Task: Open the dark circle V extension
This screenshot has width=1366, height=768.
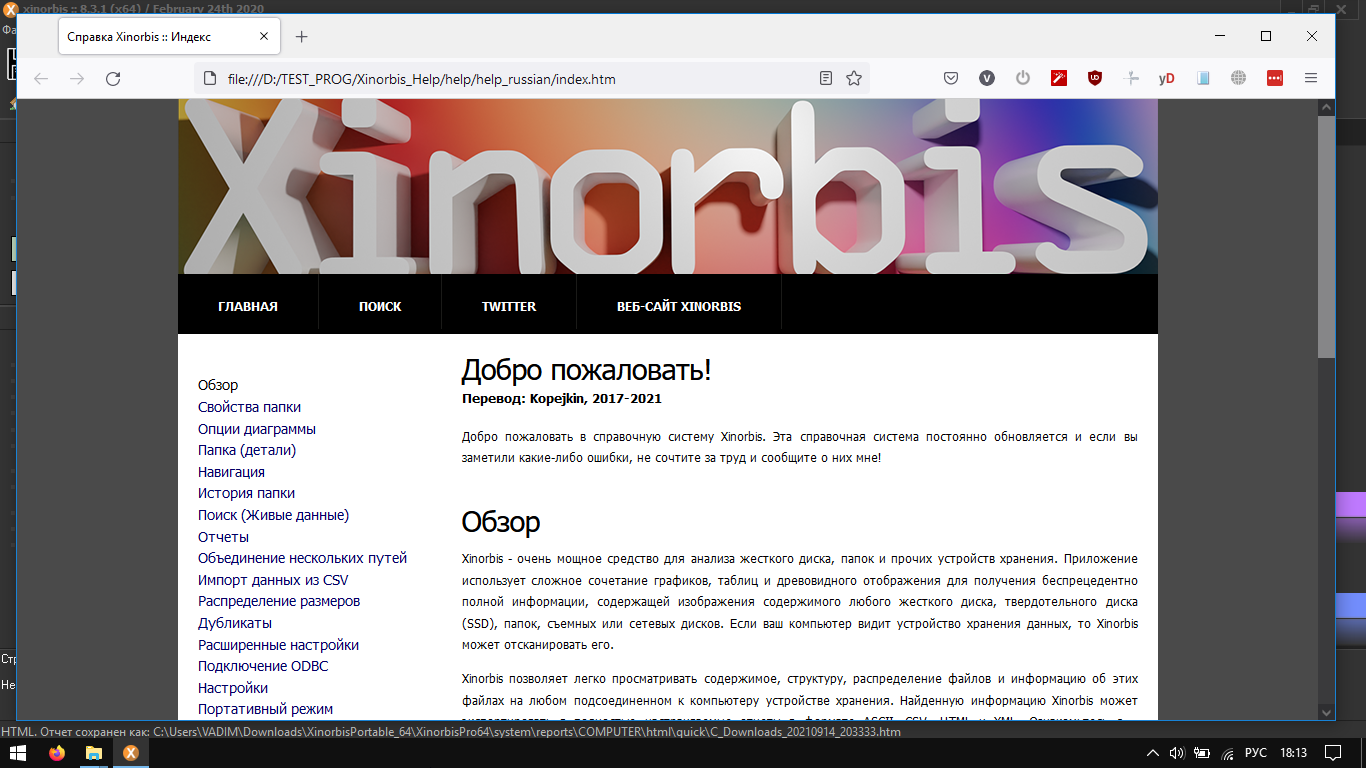Action: tap(987, 78)
